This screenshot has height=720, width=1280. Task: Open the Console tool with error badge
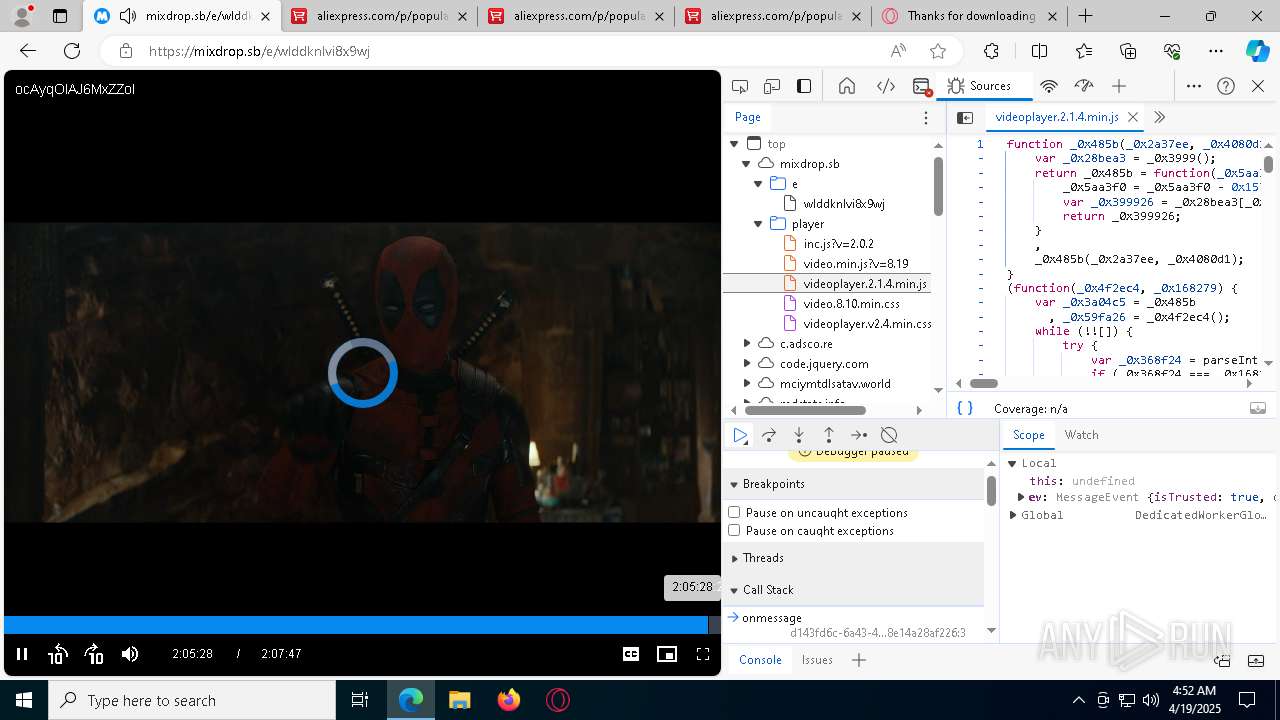click(x=922, y=86)
